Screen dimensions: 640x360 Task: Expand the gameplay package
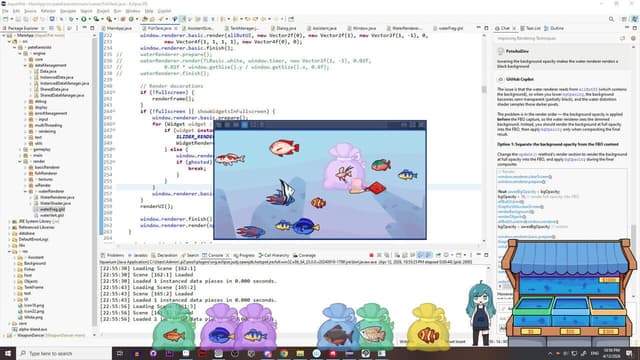pyautogui.click(x=20, y=149)
